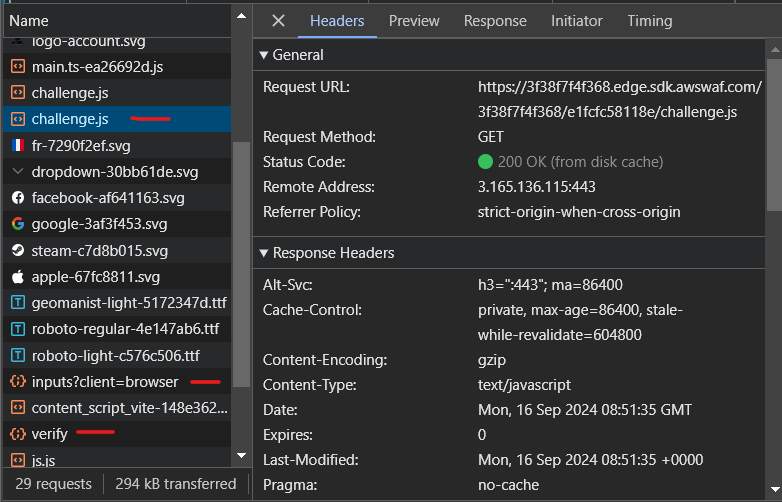
Task: Click the Cache-Control header value
Action: (580, 322)
